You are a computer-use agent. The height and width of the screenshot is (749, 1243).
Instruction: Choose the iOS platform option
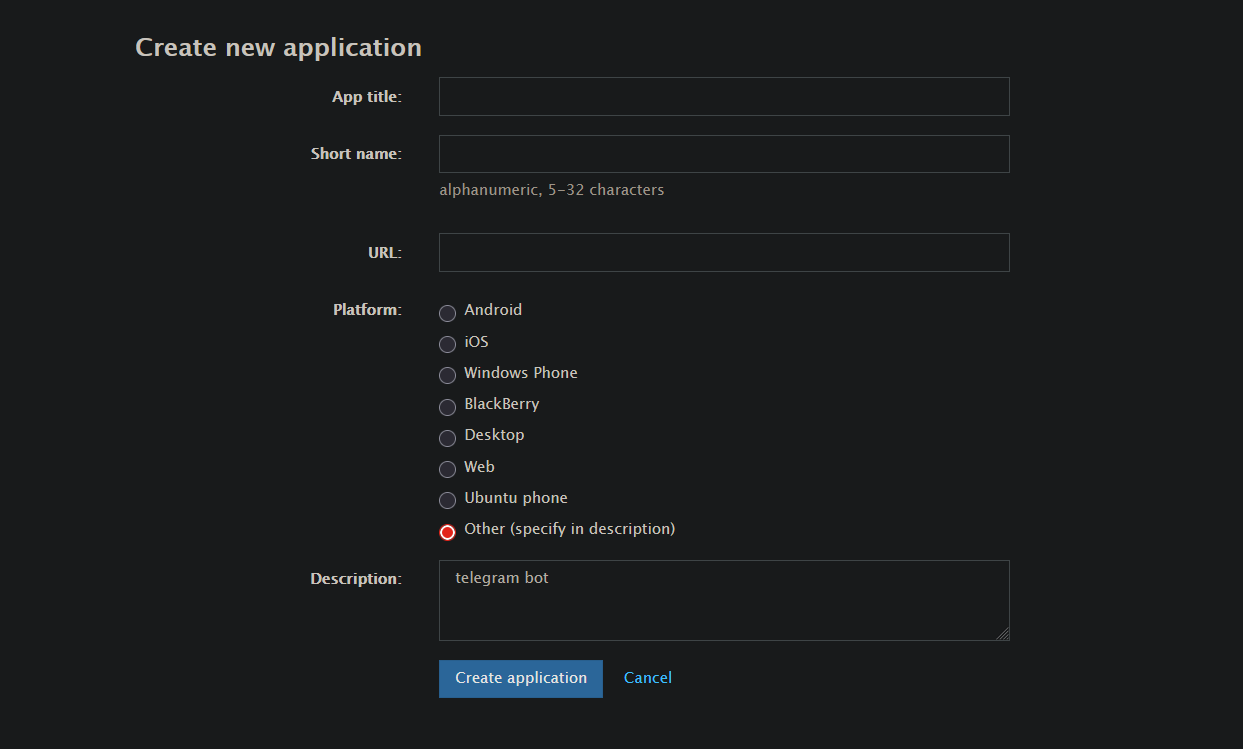[x=447, y=344]
